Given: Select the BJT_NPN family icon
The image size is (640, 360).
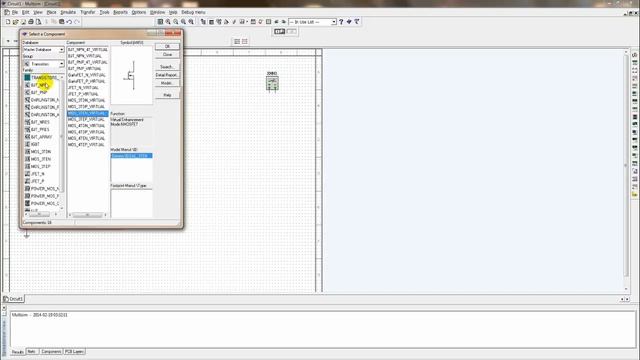Looking at the screenshot, I should pos(27,85).
